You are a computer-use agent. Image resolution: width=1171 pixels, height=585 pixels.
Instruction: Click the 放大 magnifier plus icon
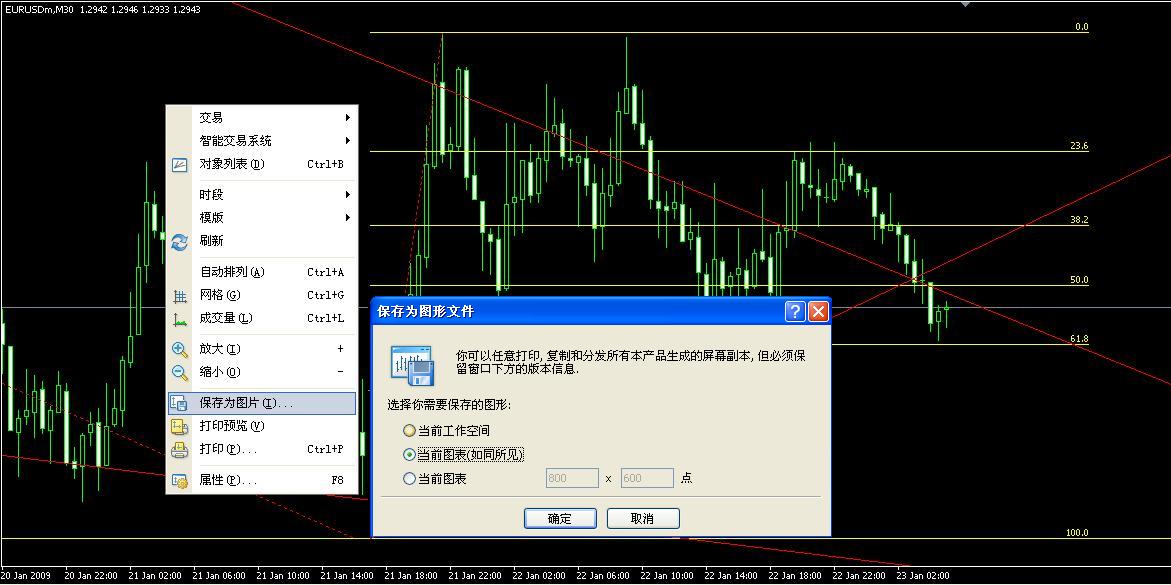pyautogui.click(x=180, y=349)
